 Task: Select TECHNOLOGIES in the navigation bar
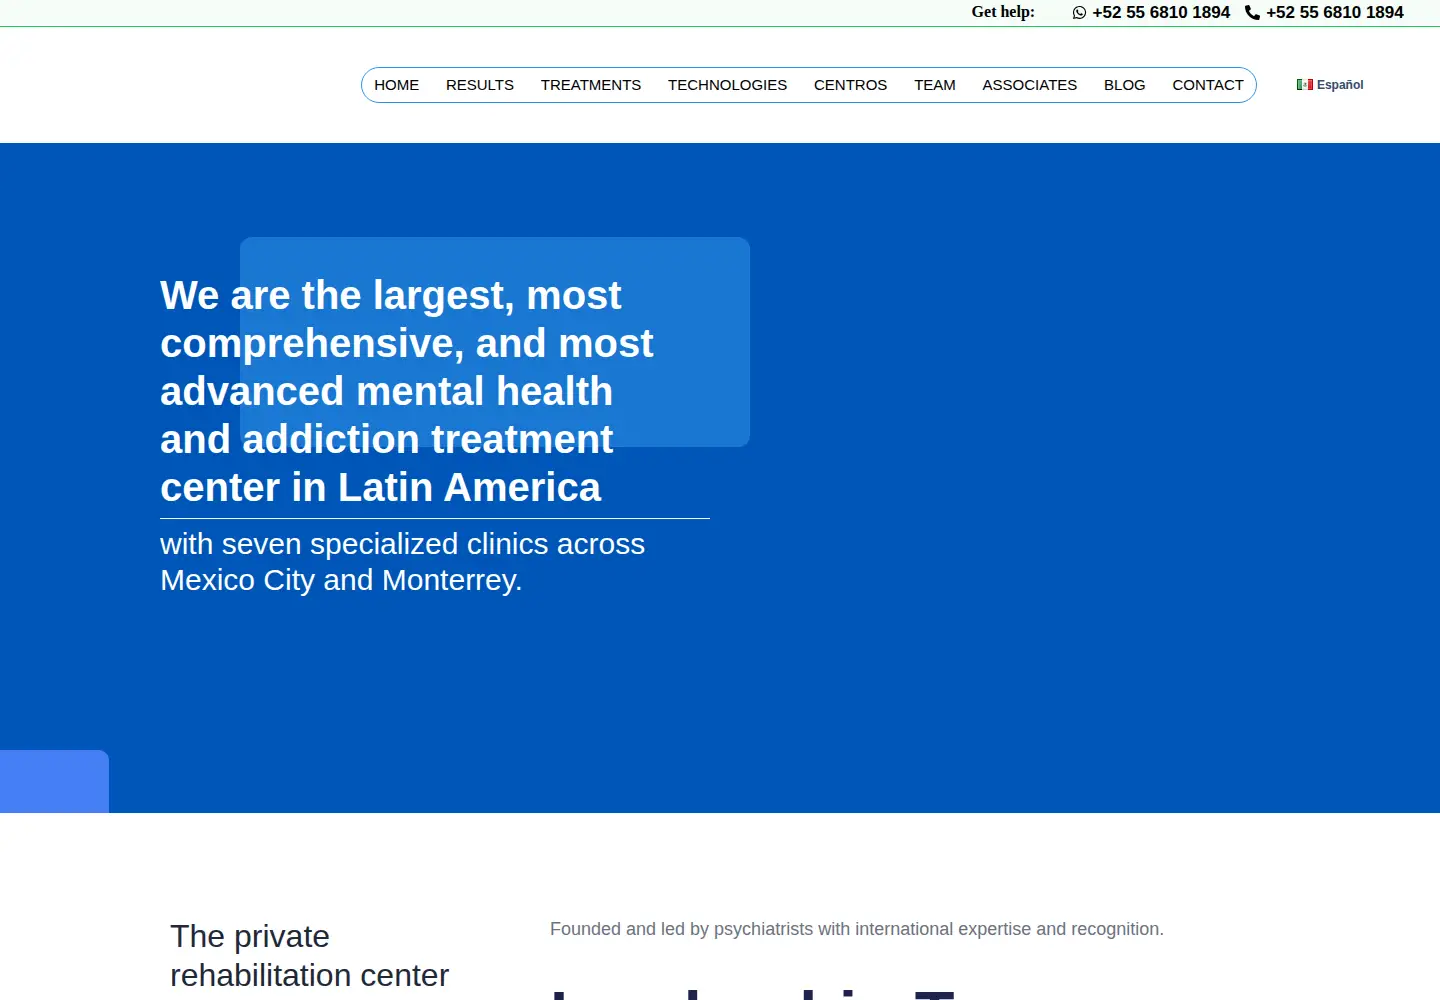point(727,85)
